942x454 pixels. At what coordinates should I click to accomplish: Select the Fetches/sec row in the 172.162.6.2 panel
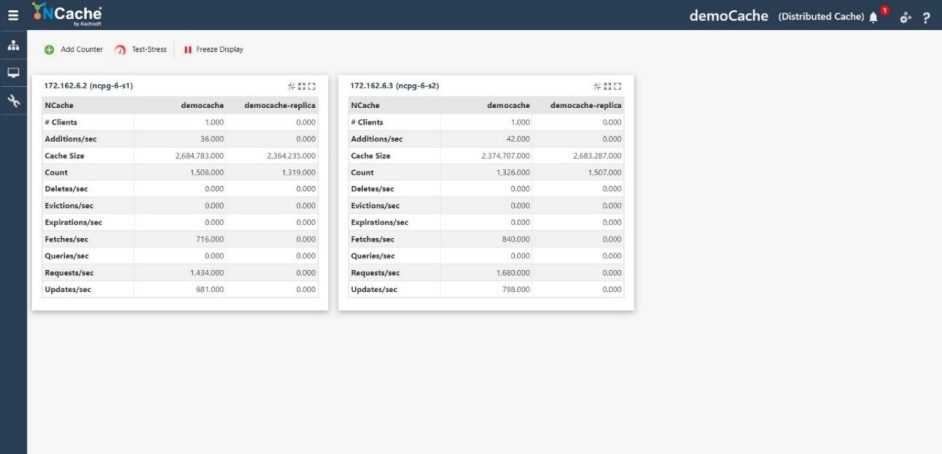tap(180, 239)
